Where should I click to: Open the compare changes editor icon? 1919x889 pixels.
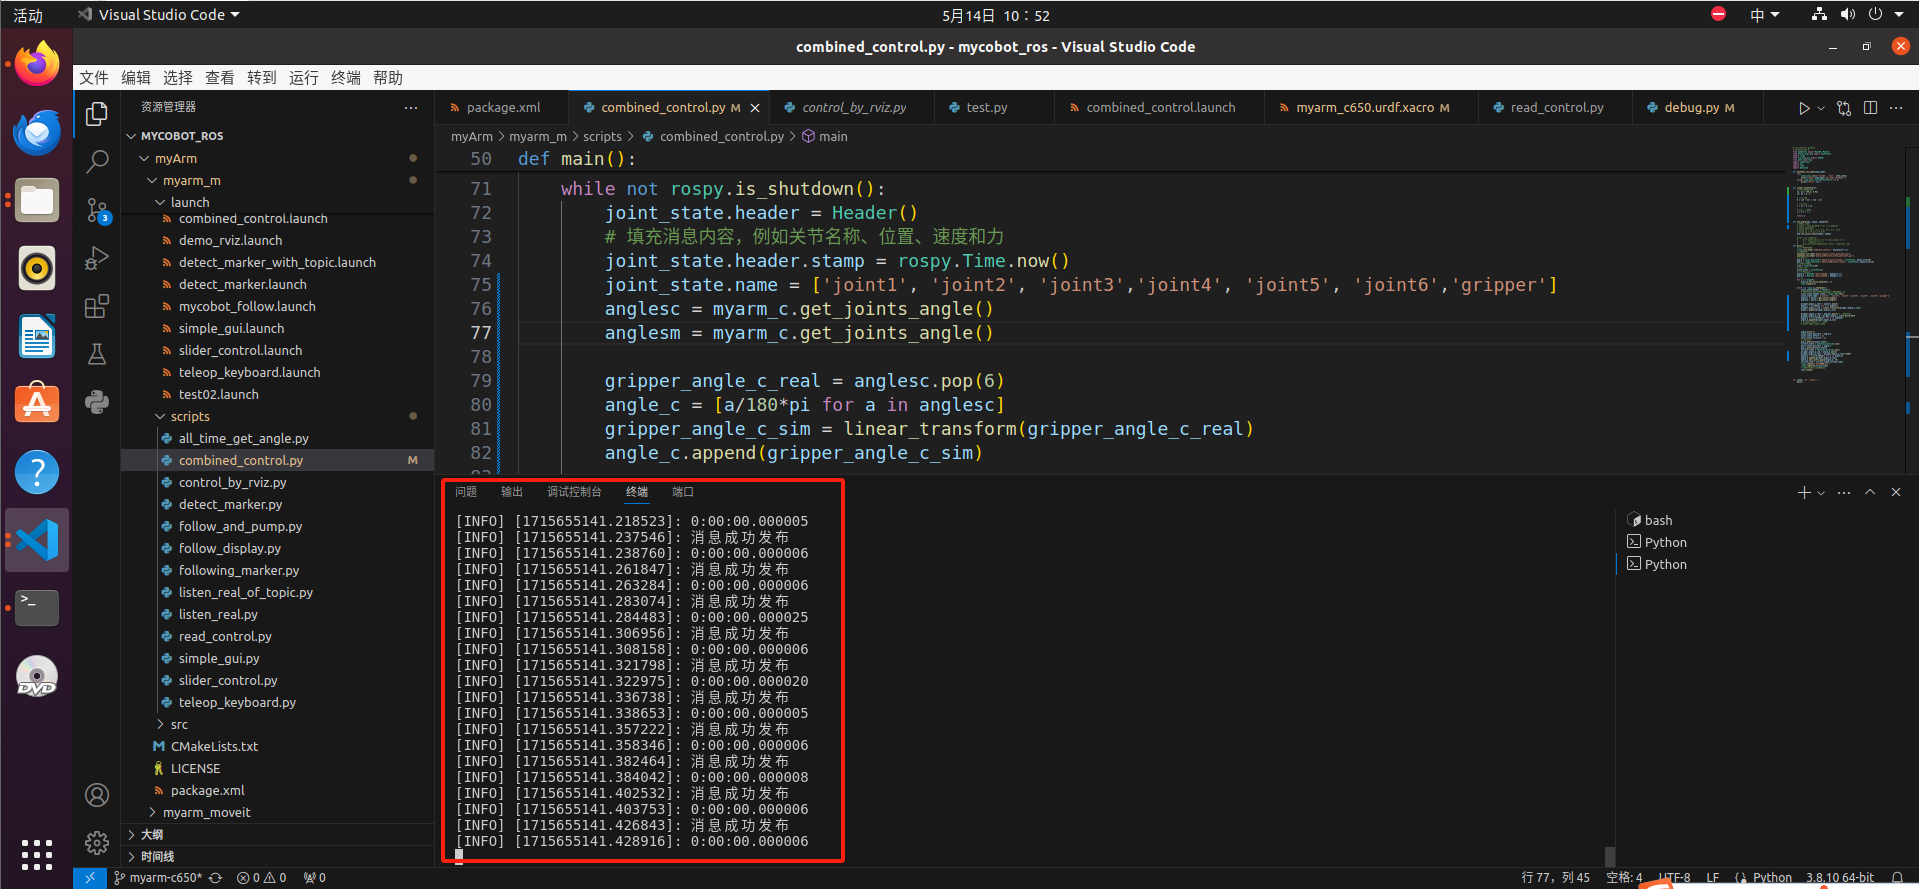pos(1844,108)
